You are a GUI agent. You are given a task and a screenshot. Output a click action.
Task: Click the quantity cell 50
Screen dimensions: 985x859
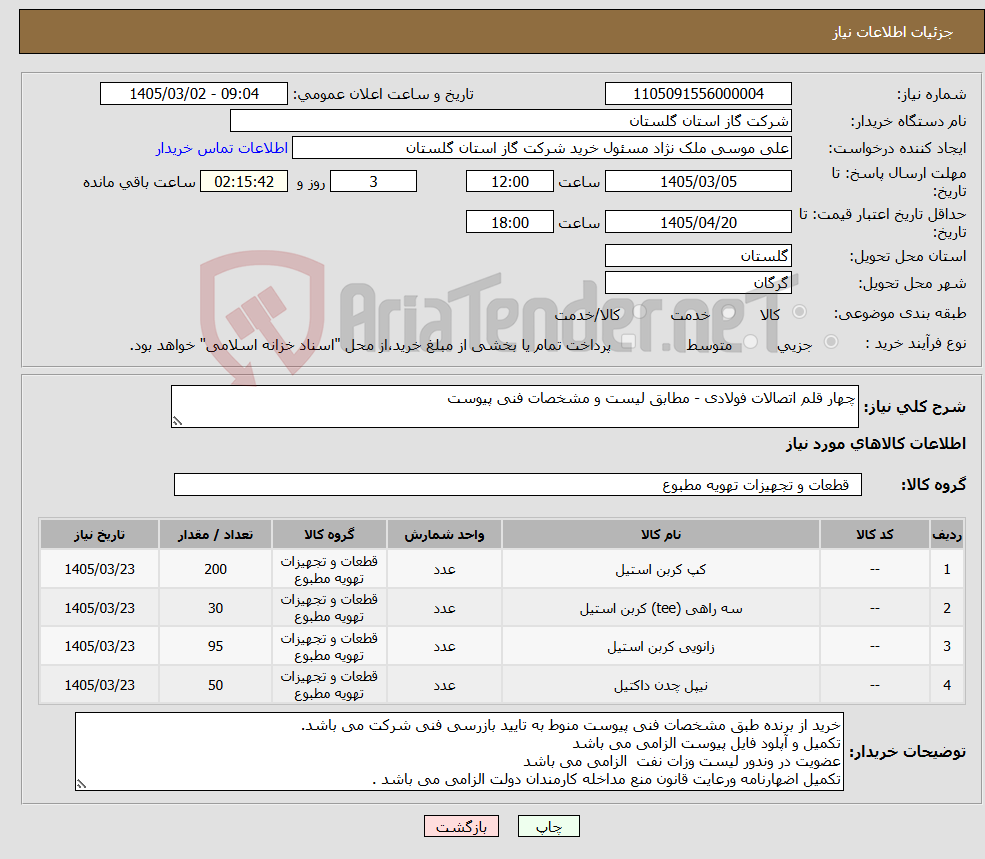(x=215, y=685)
